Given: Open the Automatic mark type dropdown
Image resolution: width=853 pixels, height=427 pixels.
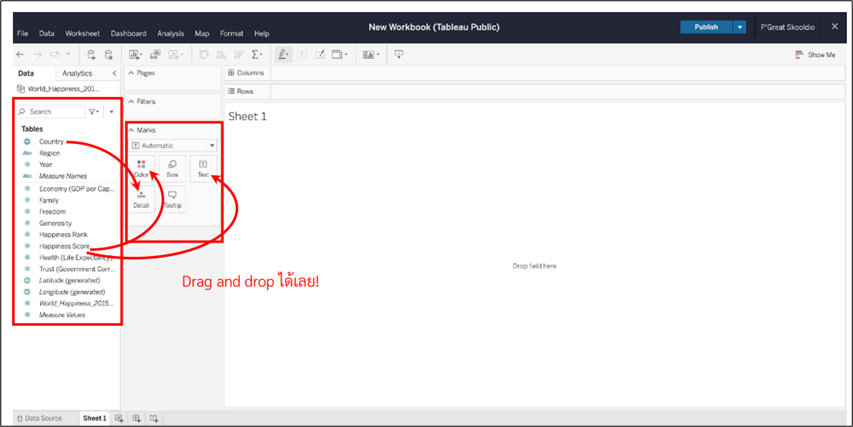Looking at the screenshot, I should [173, 145].
